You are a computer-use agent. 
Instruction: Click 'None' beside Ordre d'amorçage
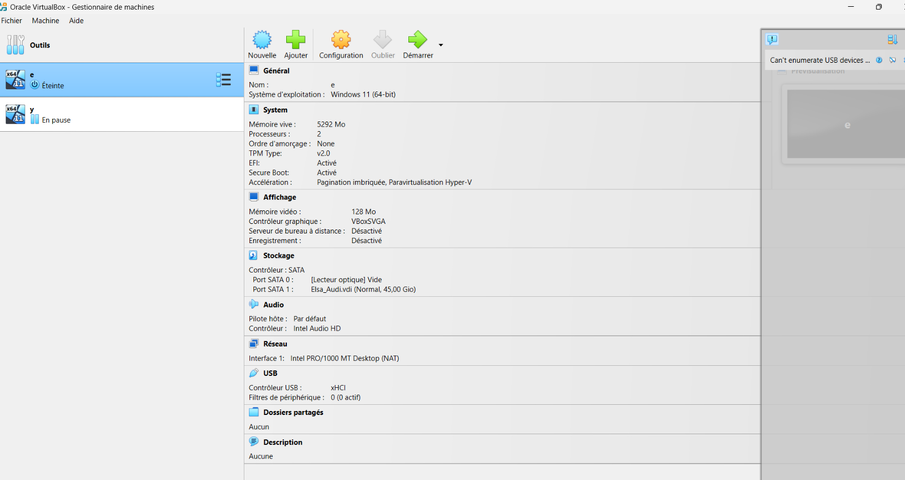click(326, 143)
